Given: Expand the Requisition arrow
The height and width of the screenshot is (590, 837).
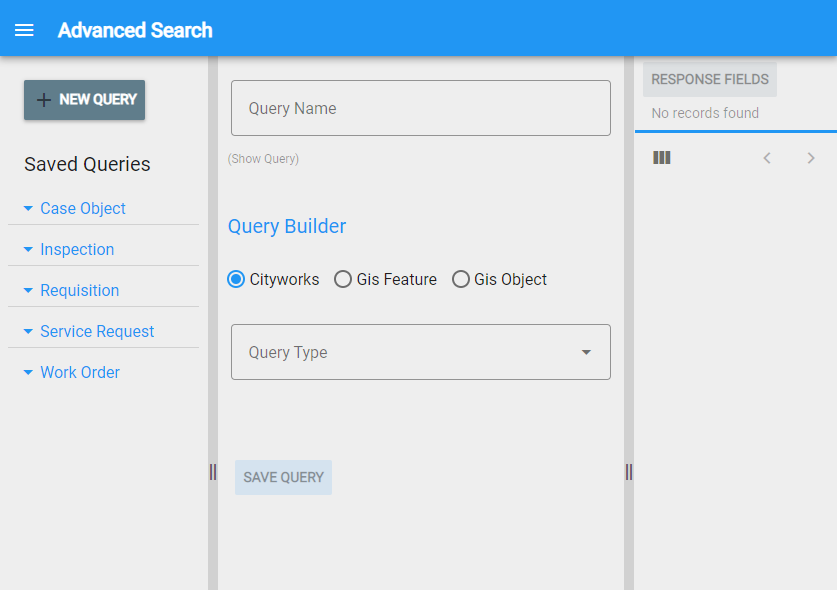Looking at the screenshot, I should click(28, 290).
